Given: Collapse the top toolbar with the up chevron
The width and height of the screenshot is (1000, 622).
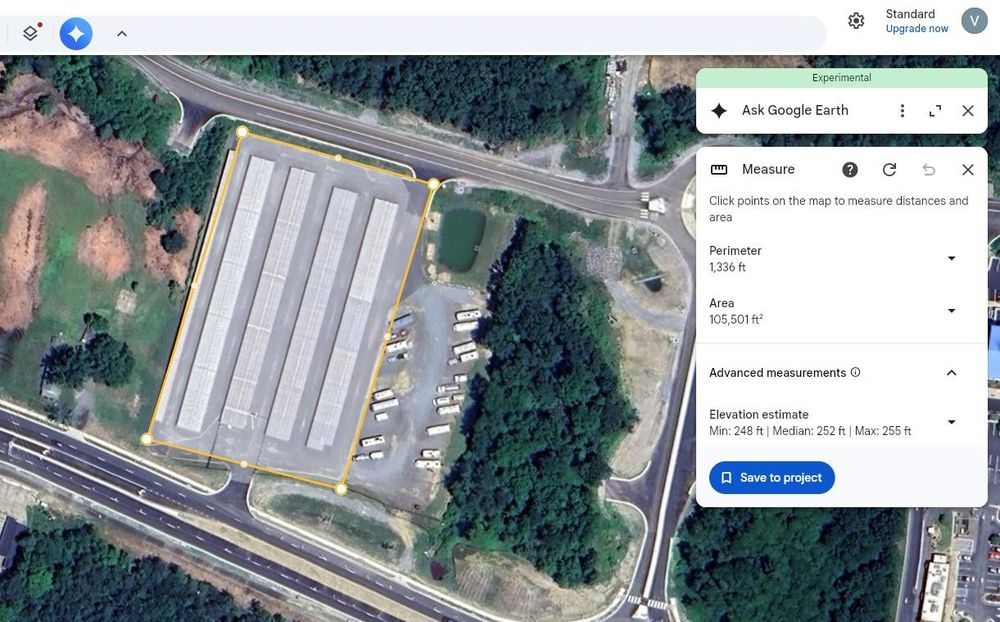Looking at the screenshot, I should pyautogui.click(x=121, y=33).
